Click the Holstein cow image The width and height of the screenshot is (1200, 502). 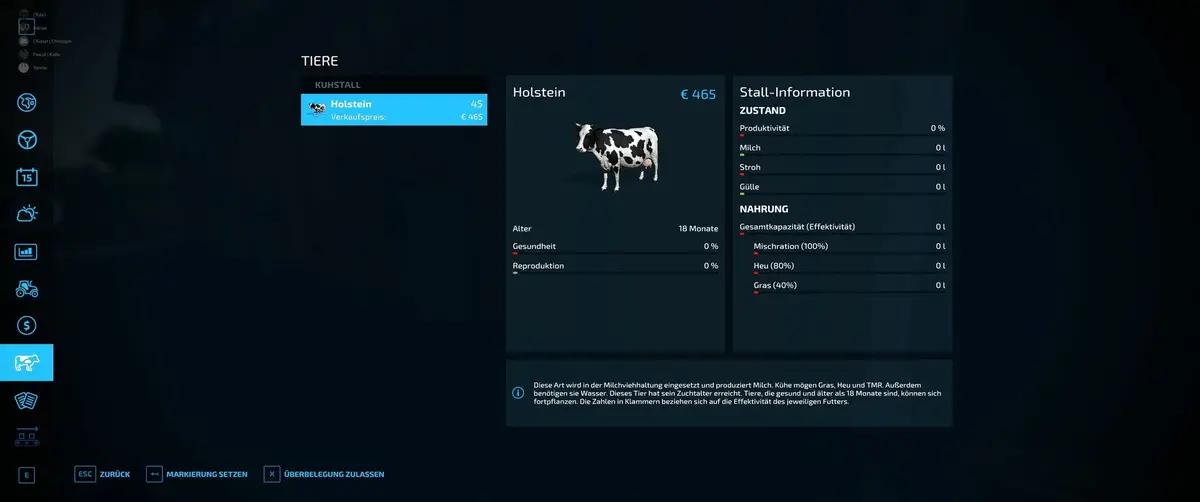[x=615, y=155]
